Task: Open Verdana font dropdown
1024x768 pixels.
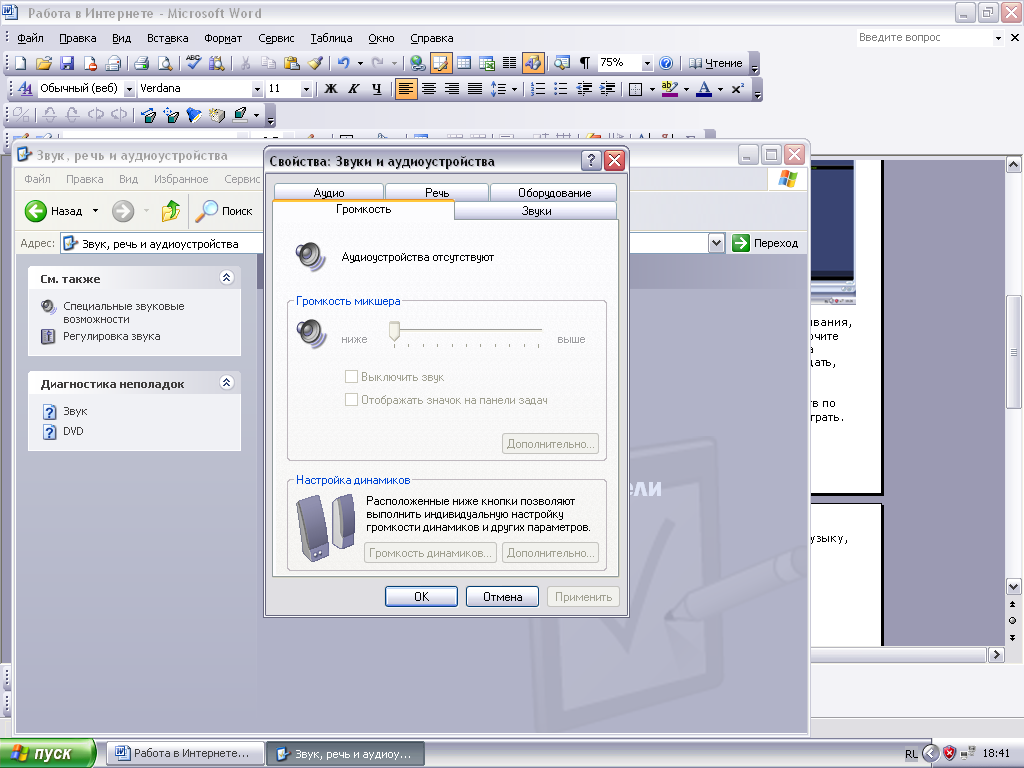Action: pos(257,89)
